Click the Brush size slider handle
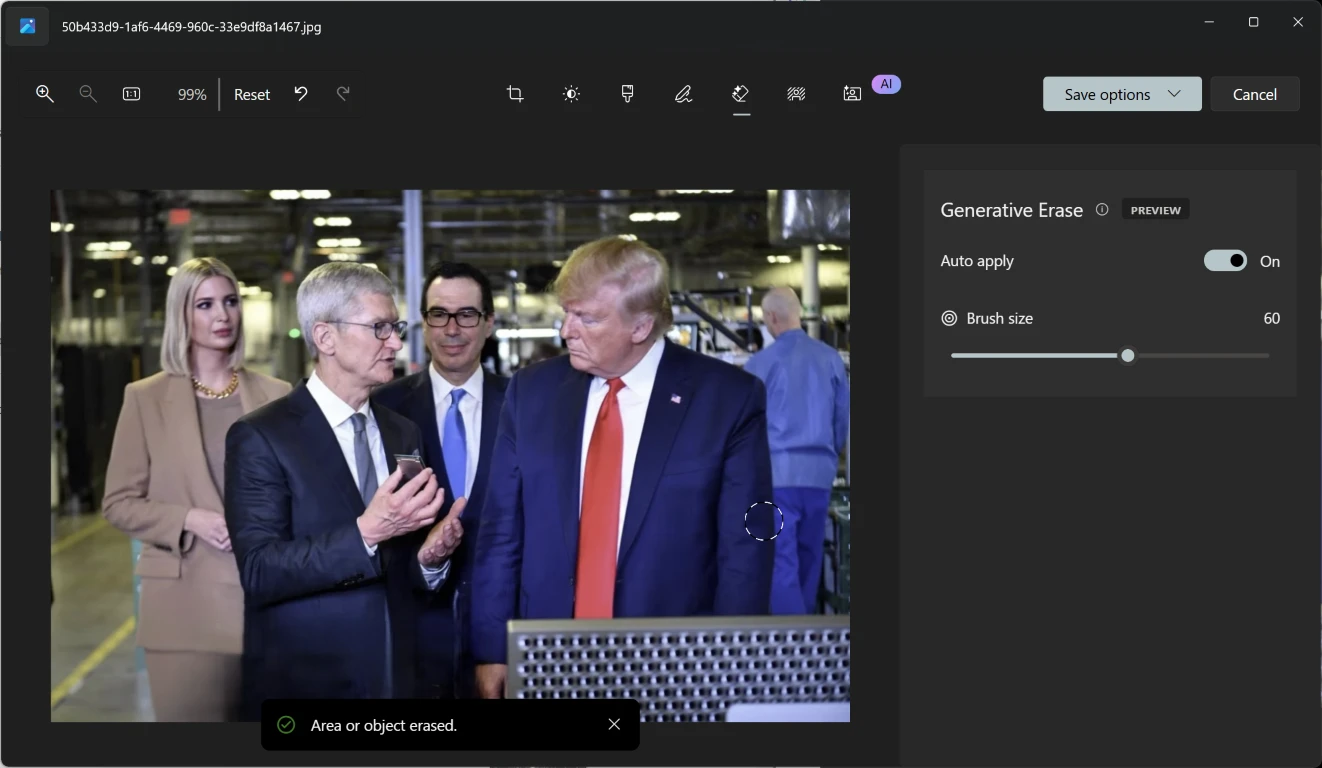 coord(1128,355)
